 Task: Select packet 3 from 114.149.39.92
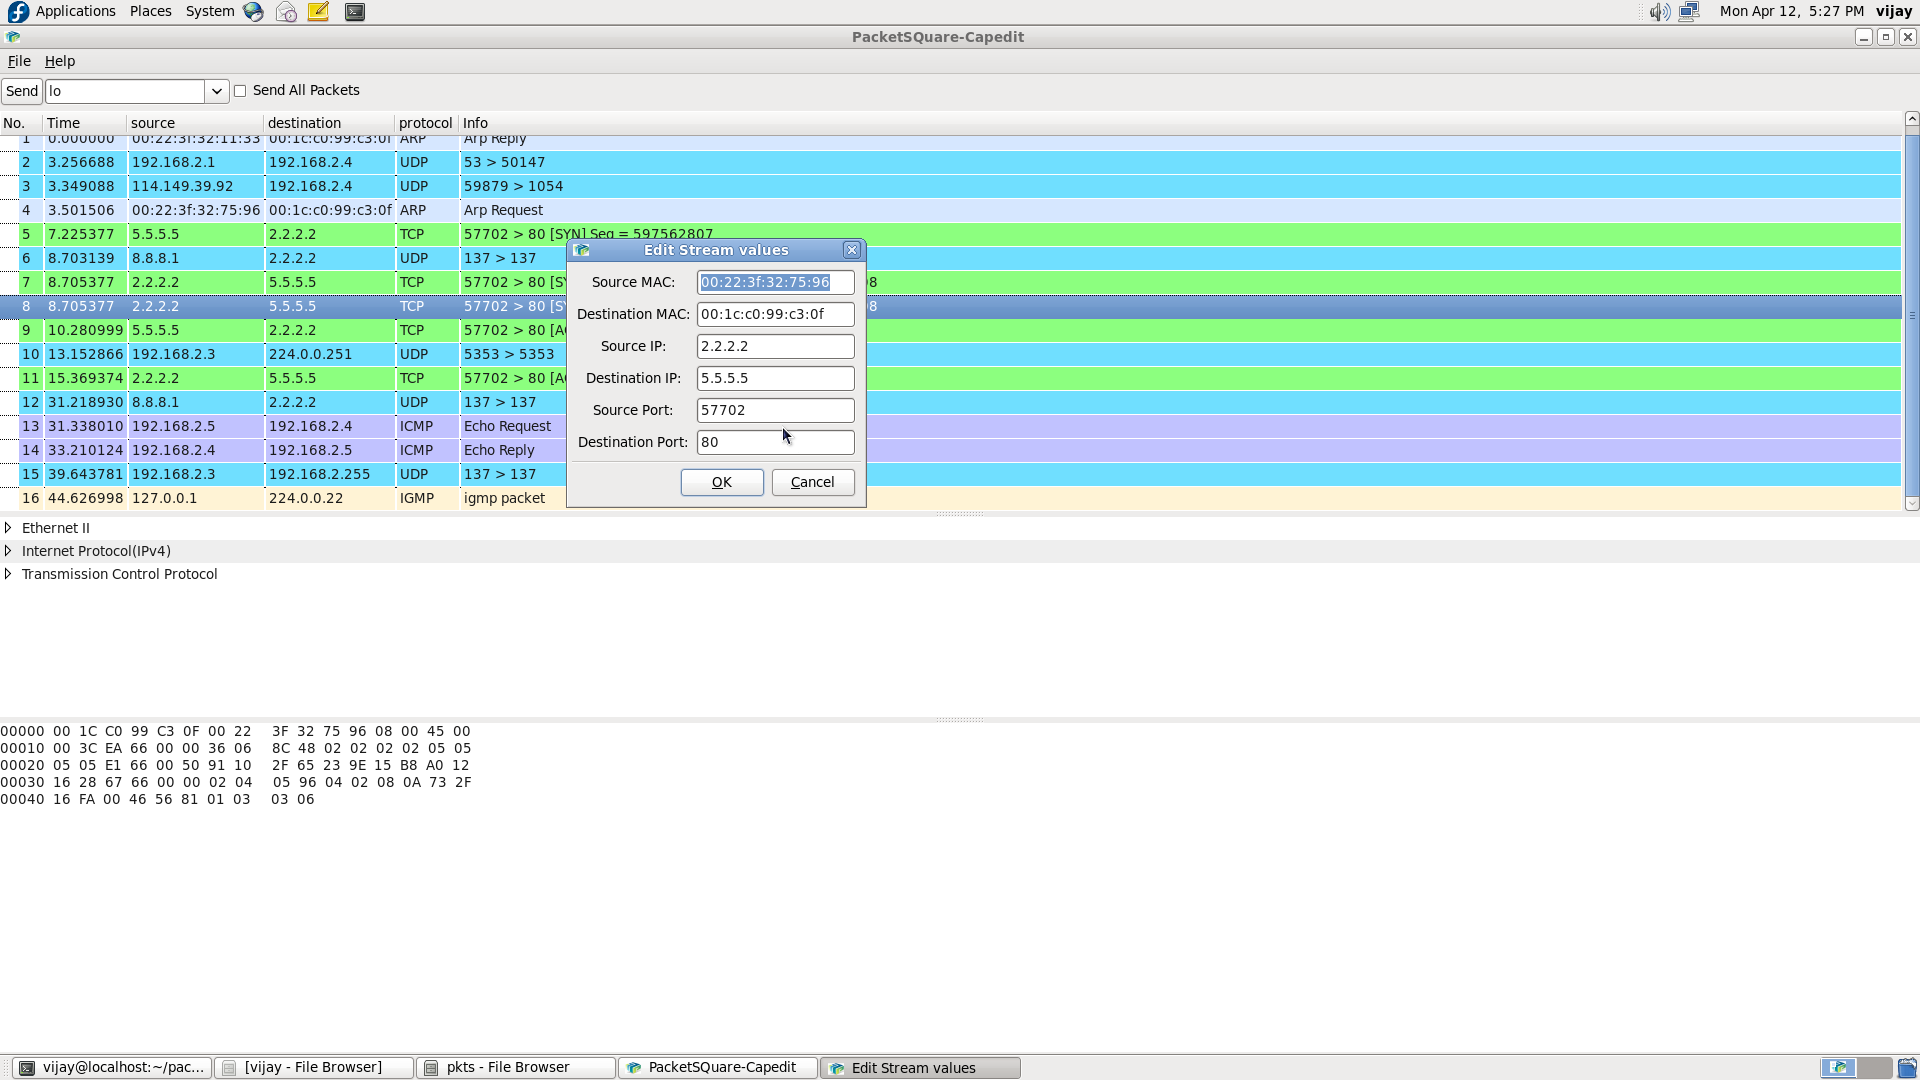click(950, 186)
